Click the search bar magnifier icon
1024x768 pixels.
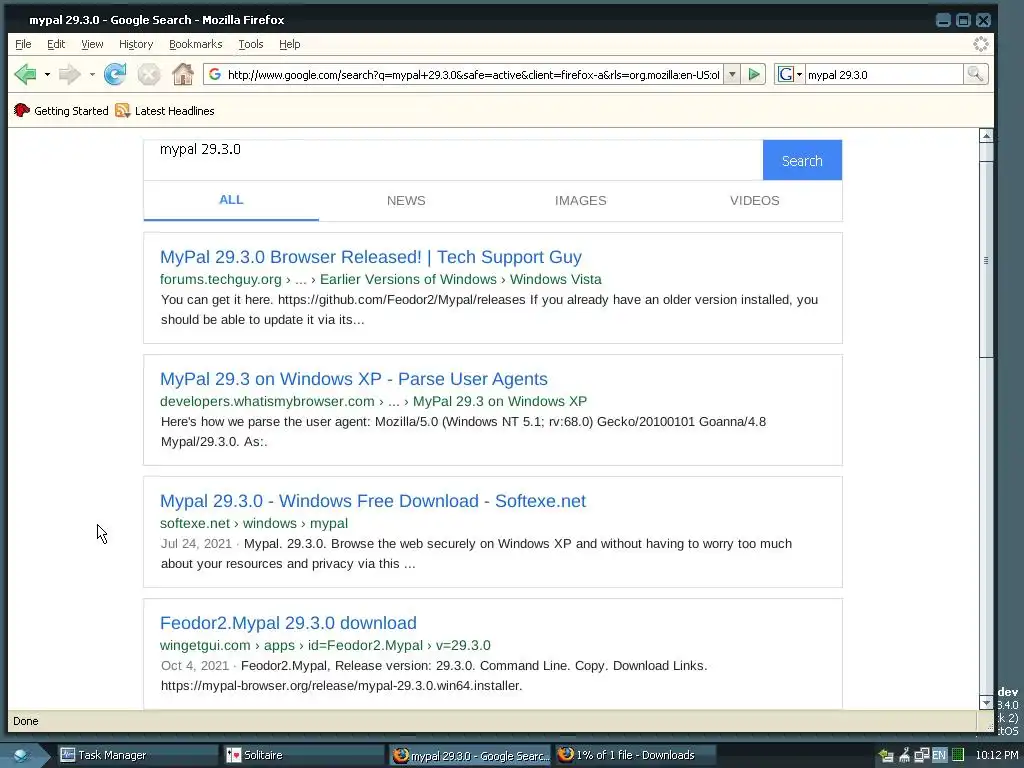tap(975, 74)
